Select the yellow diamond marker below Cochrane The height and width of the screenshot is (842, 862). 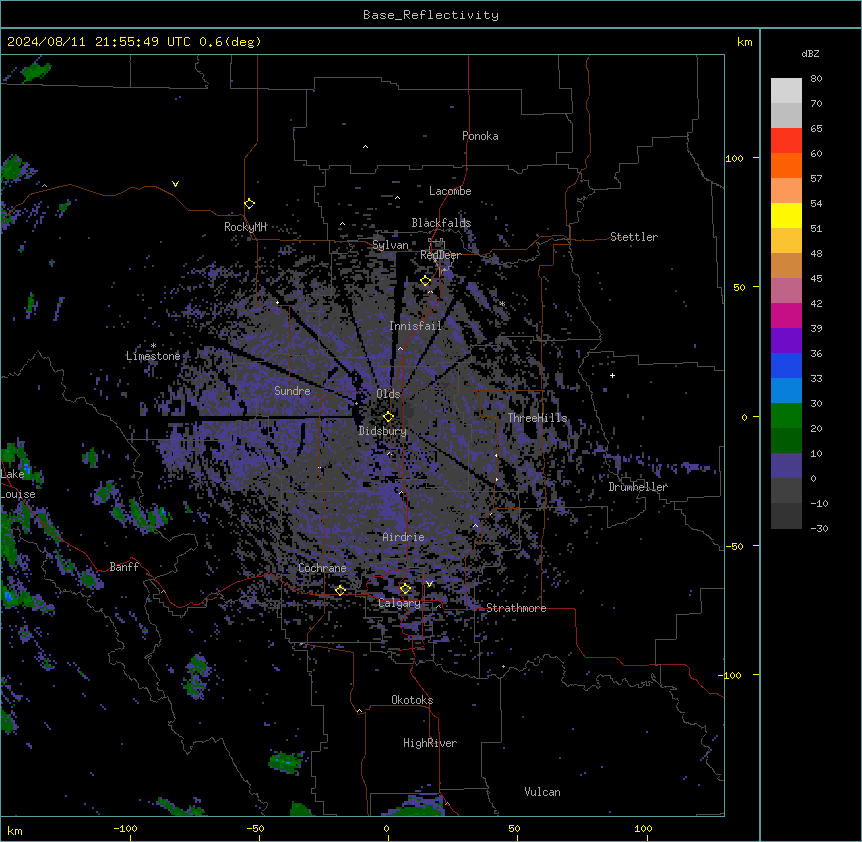pos(340,591)
